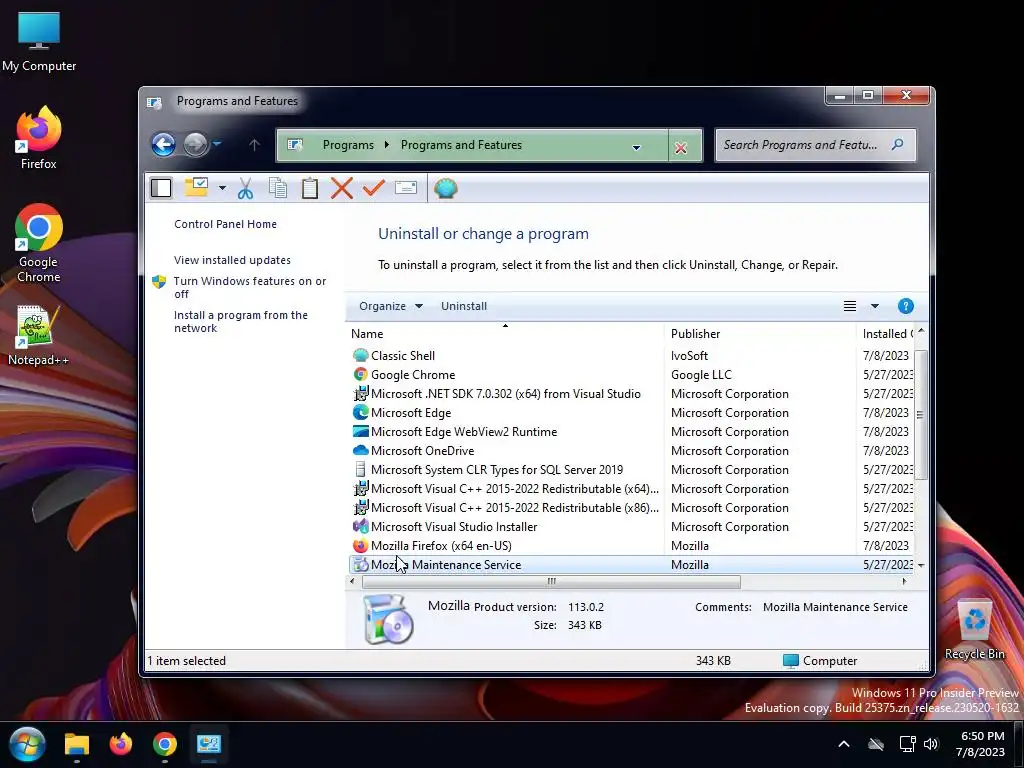The image size is (1024, 768).
Task: Open File Explorer from taskbar
Action: coord(76,744)
